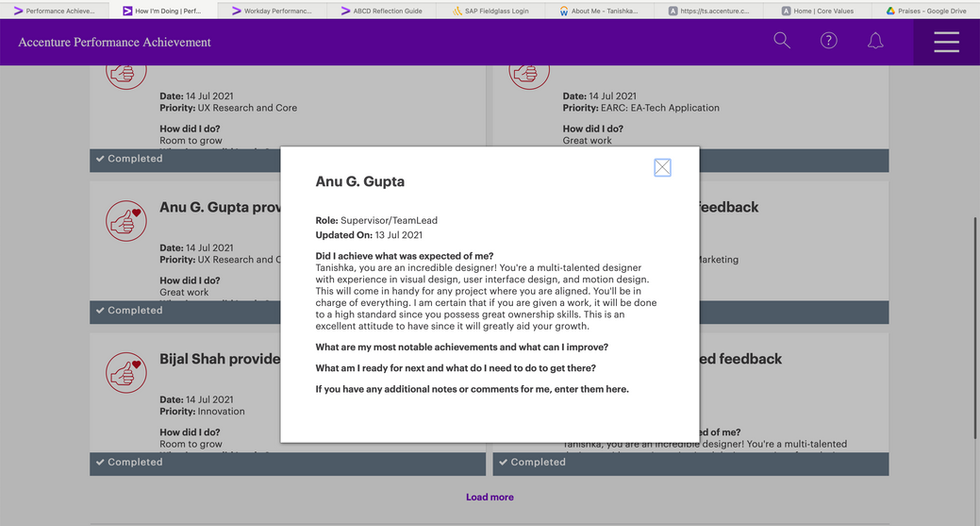Switch to the How I'm Doing browser tab
This screenshot has height=526, width=980.
[162, 11]
